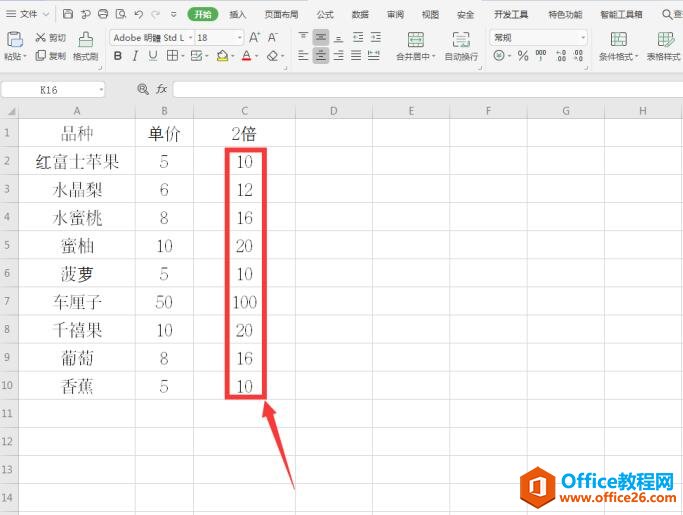Click the fx insert function icon

click(161, 89)
